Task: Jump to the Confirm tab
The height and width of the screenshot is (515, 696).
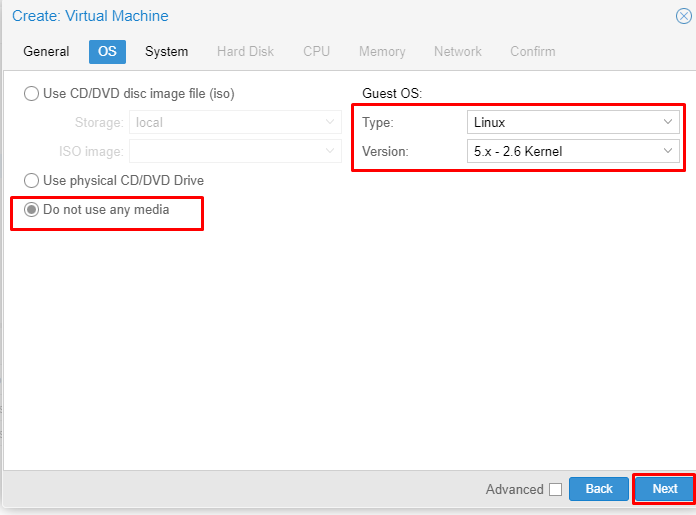Action: tap(532, 52)
